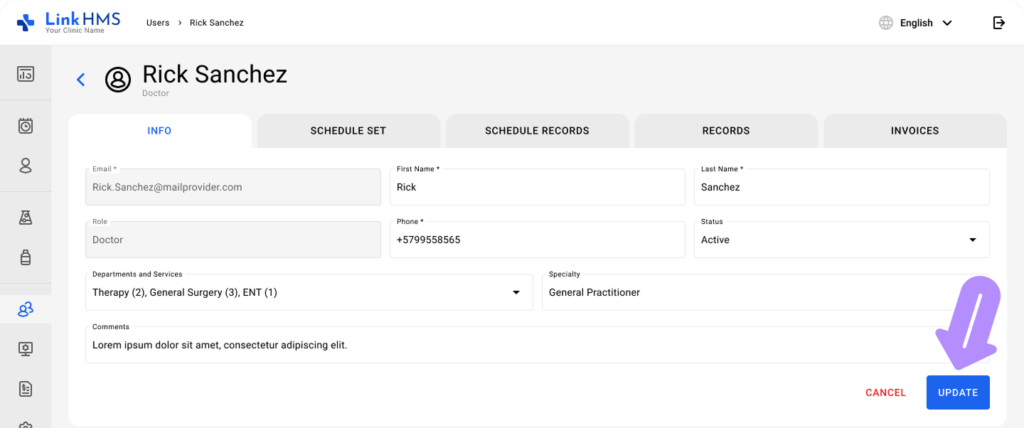Click the Last Name input field
This screenshot has height=428, width=1024.
point(842,187)
